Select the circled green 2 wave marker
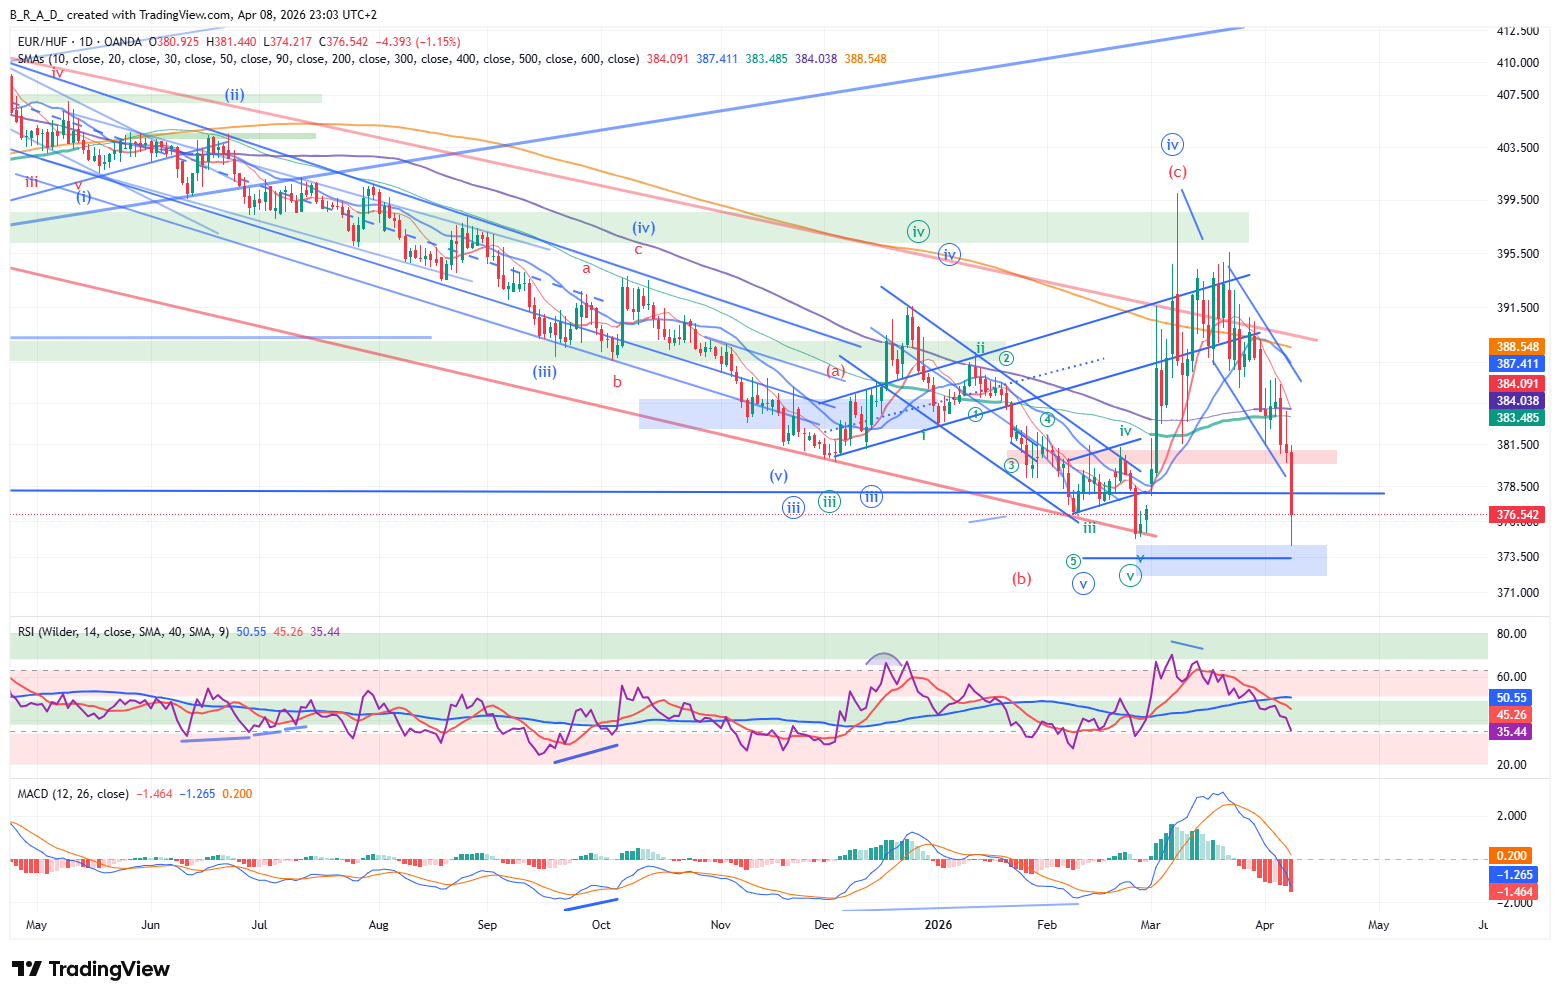The image size is (1560, 999). (1006, 358)
